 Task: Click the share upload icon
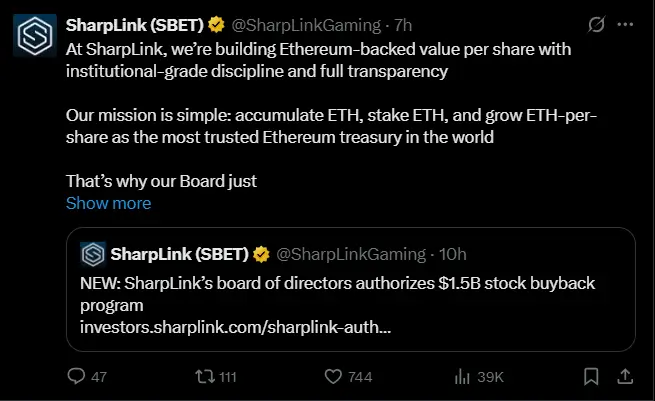point(625,377)
